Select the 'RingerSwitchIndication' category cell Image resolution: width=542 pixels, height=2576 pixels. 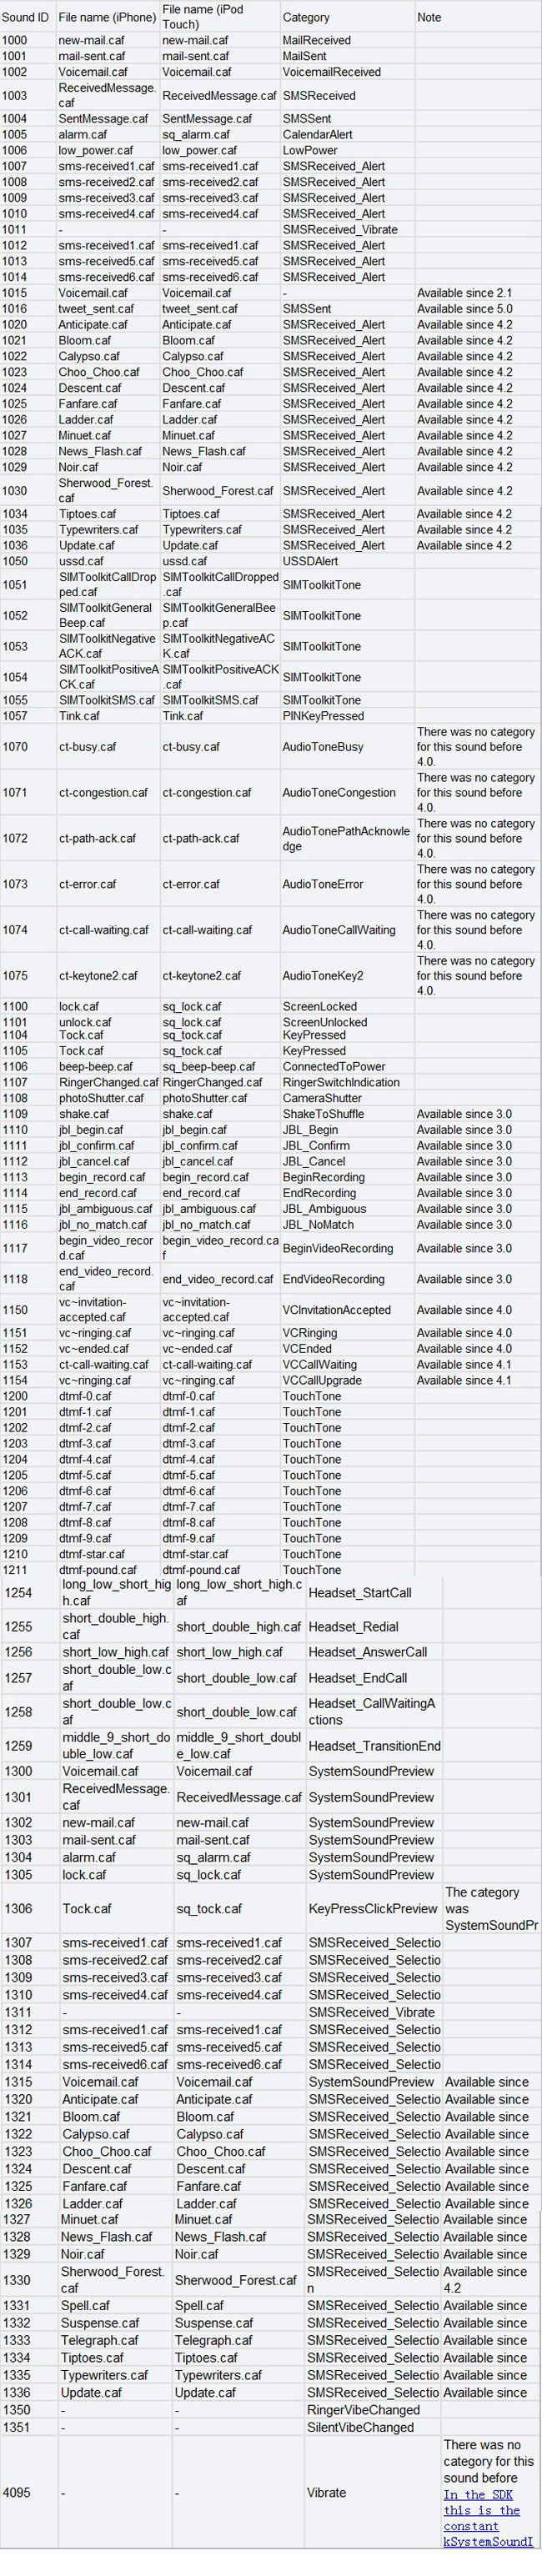[341, 1083]
